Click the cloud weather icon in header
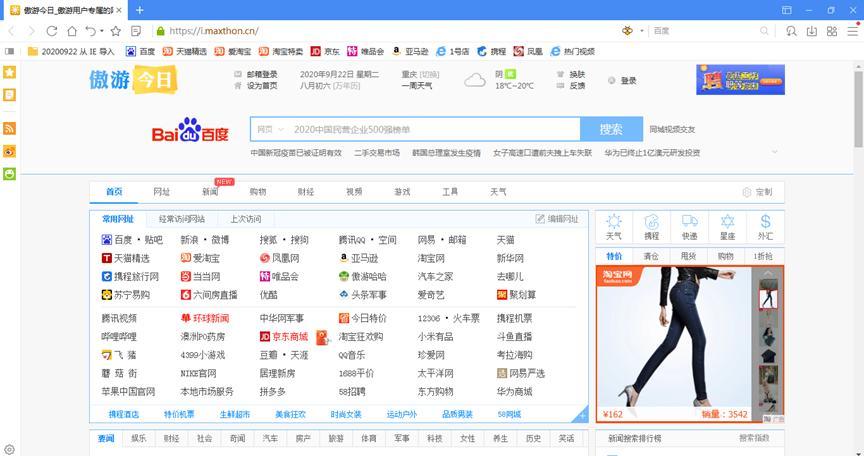The width and height of the screenshot is (864, 456). (x=474, y=81)
